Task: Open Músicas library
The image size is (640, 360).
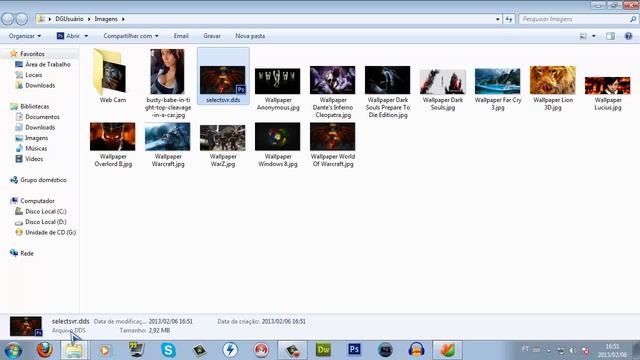Action: click(x=36, y=149)
